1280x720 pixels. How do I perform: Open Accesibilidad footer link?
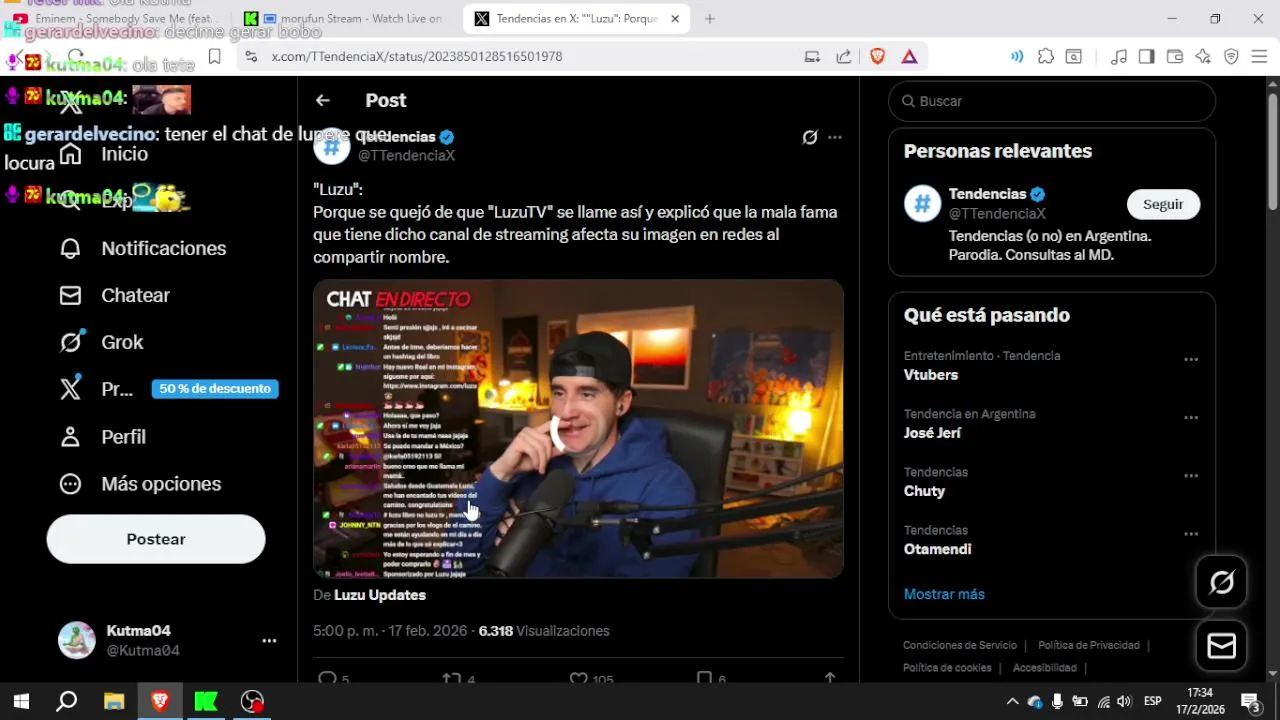[1045, 668]
